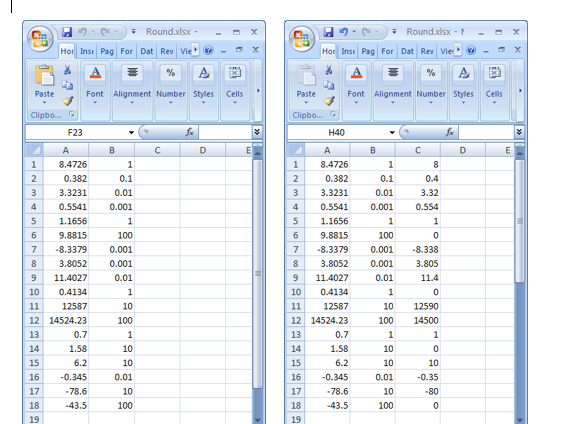Click formula bar input in right window
Screen dimensions: 572x424
(x=486, y=132)
